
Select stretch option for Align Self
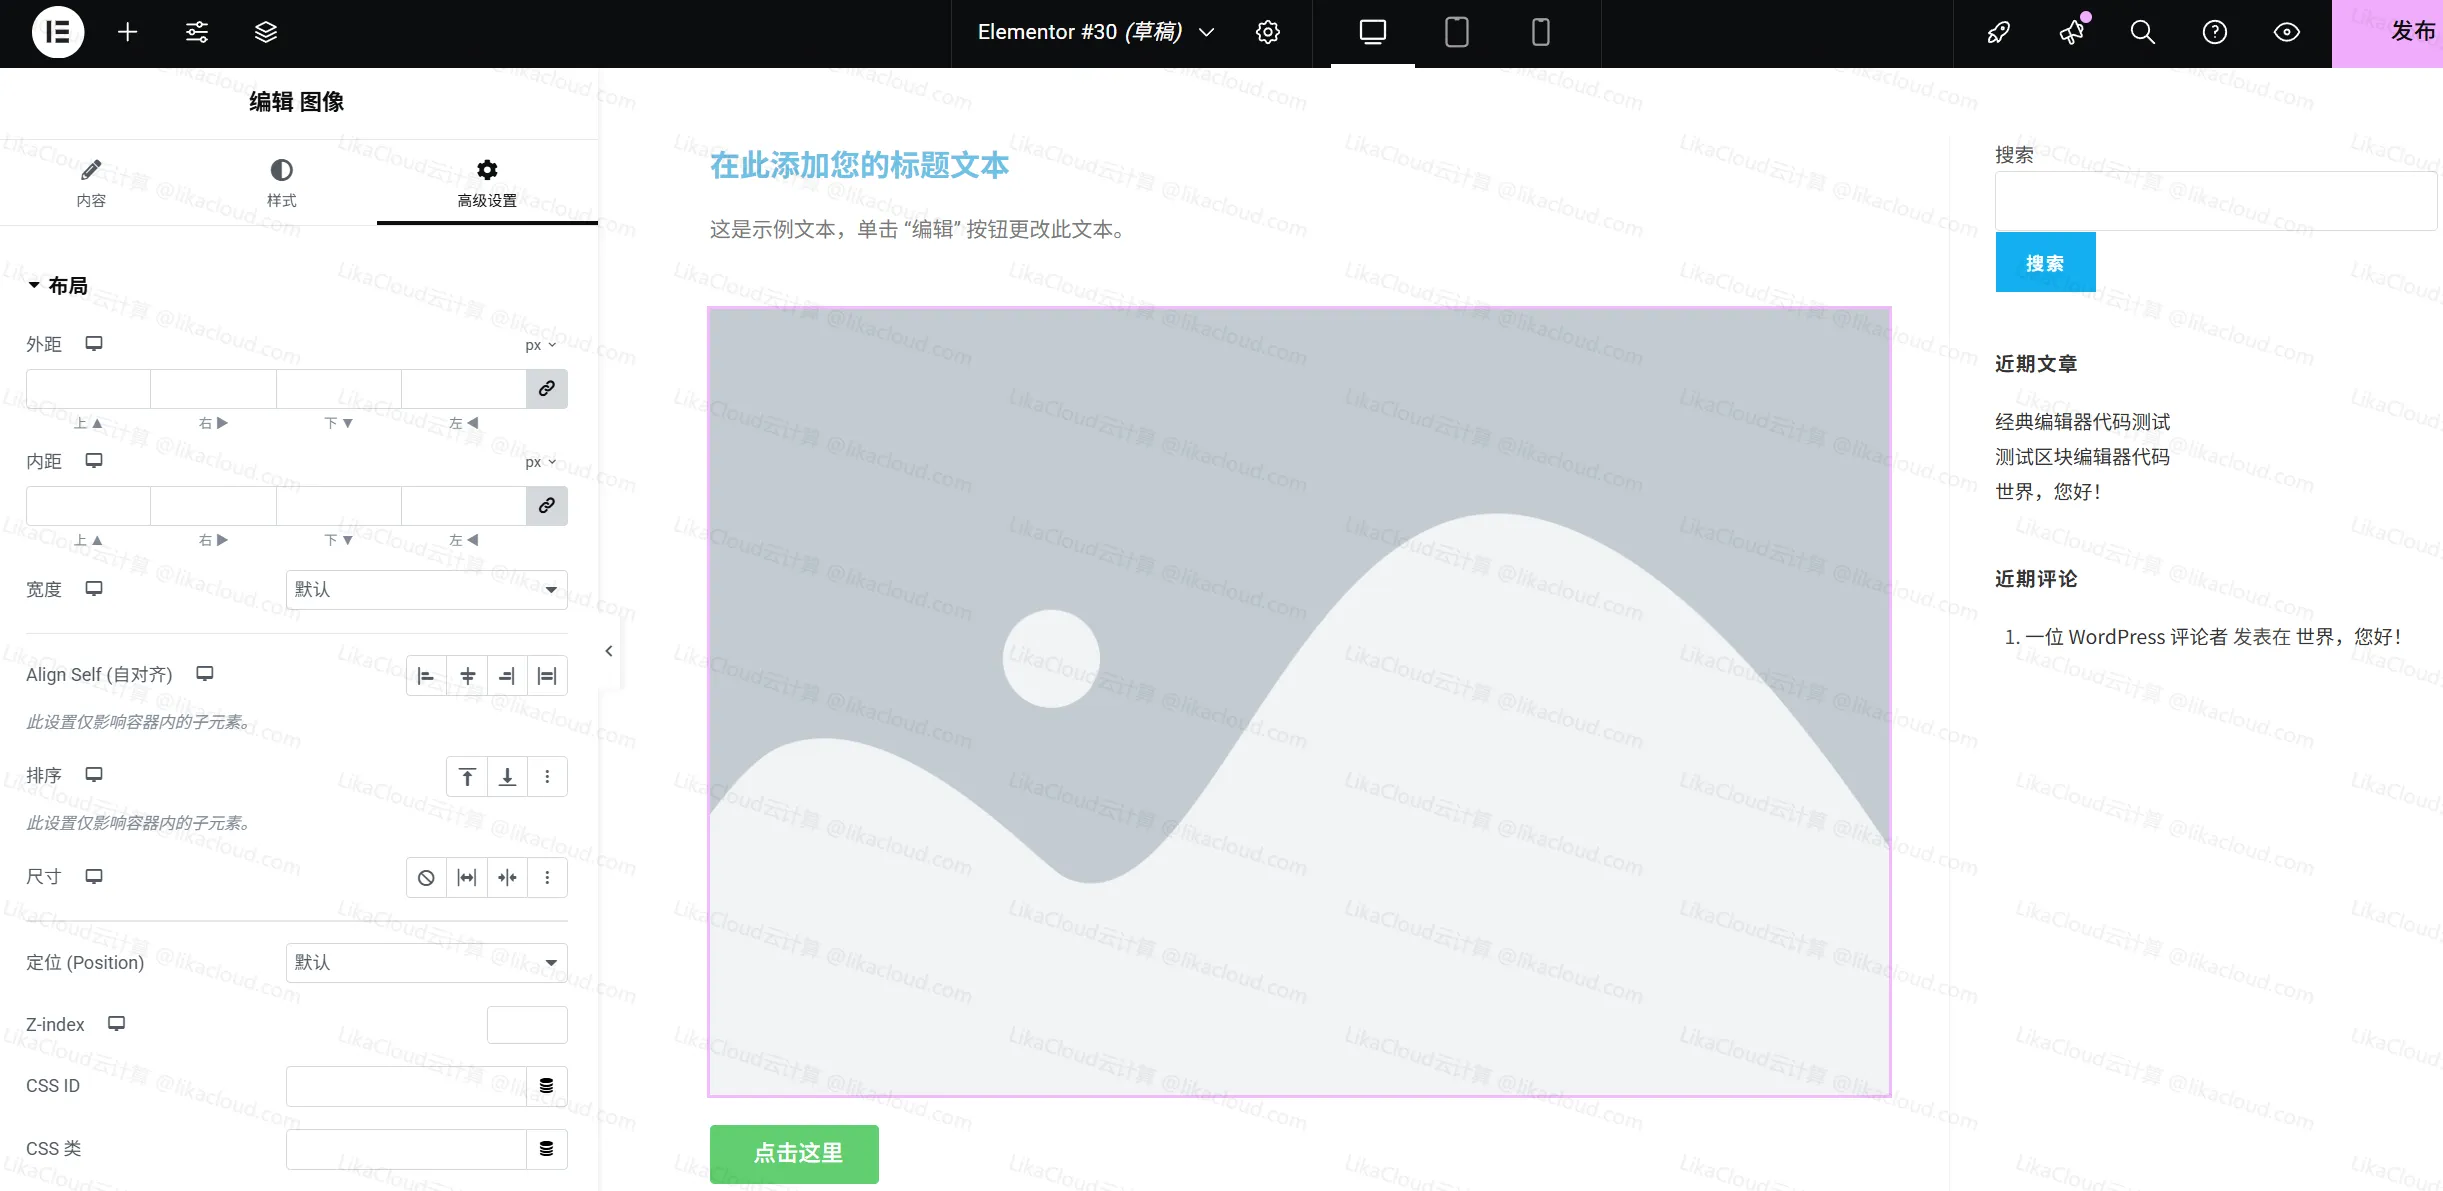pos(547,675)
